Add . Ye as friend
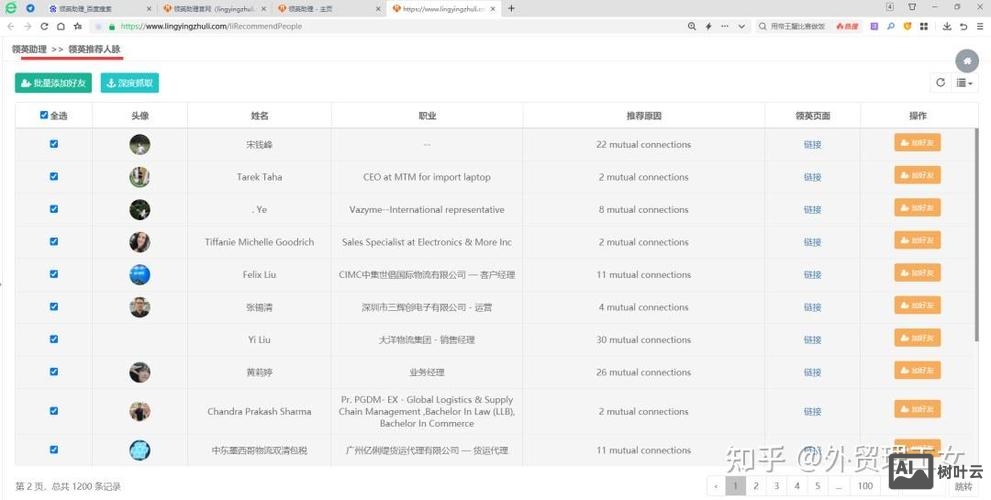This screenshot has height=500, width=991. coord(917,208)
